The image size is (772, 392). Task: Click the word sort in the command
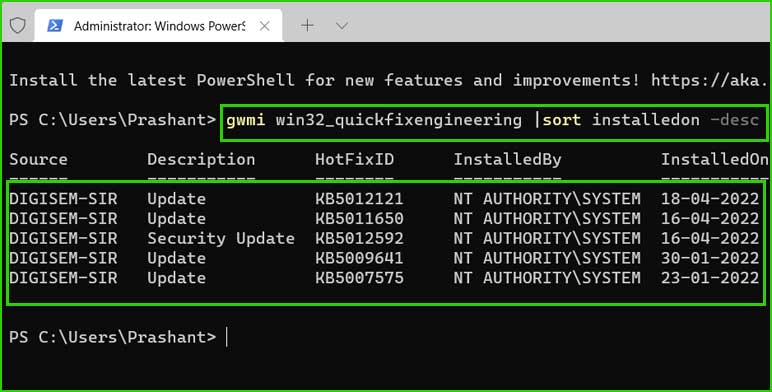[562, 120]
